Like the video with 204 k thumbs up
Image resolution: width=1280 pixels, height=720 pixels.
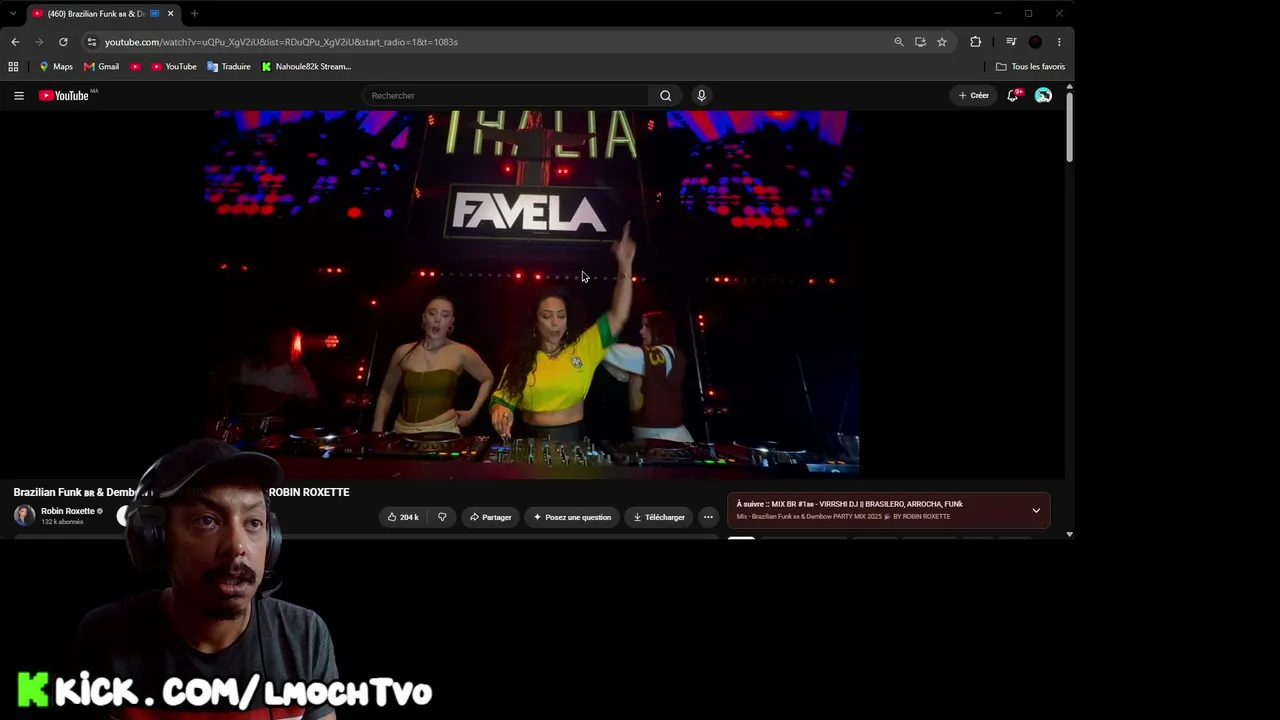click(x=403, y=517)
